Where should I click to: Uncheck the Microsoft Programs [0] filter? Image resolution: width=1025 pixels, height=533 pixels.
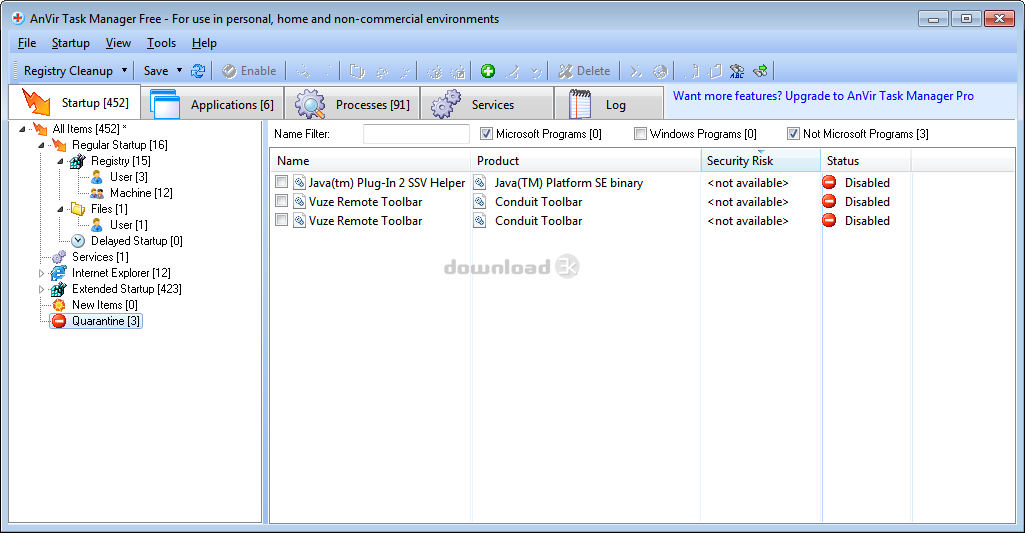point(486,133)
